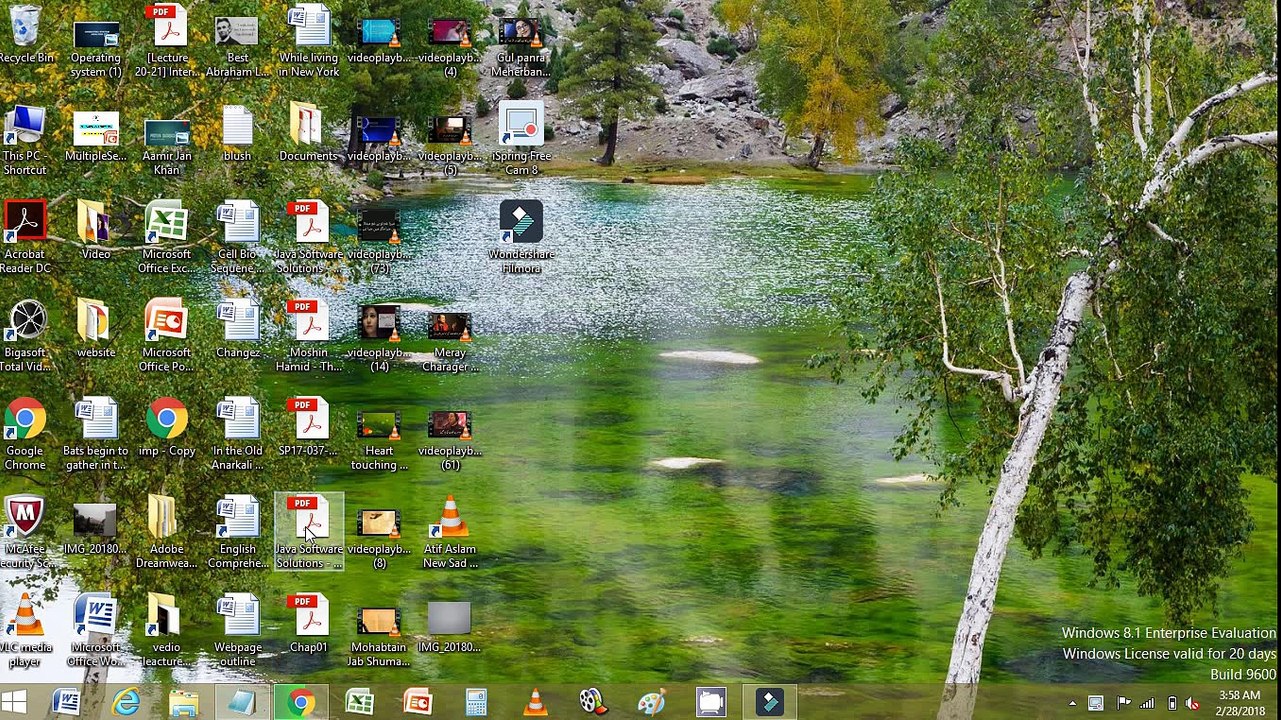Viewport: 1281px width, 720px height.
Task: Launch the VLC media player desktop shortcut
Action: click(x=25, y=631)
